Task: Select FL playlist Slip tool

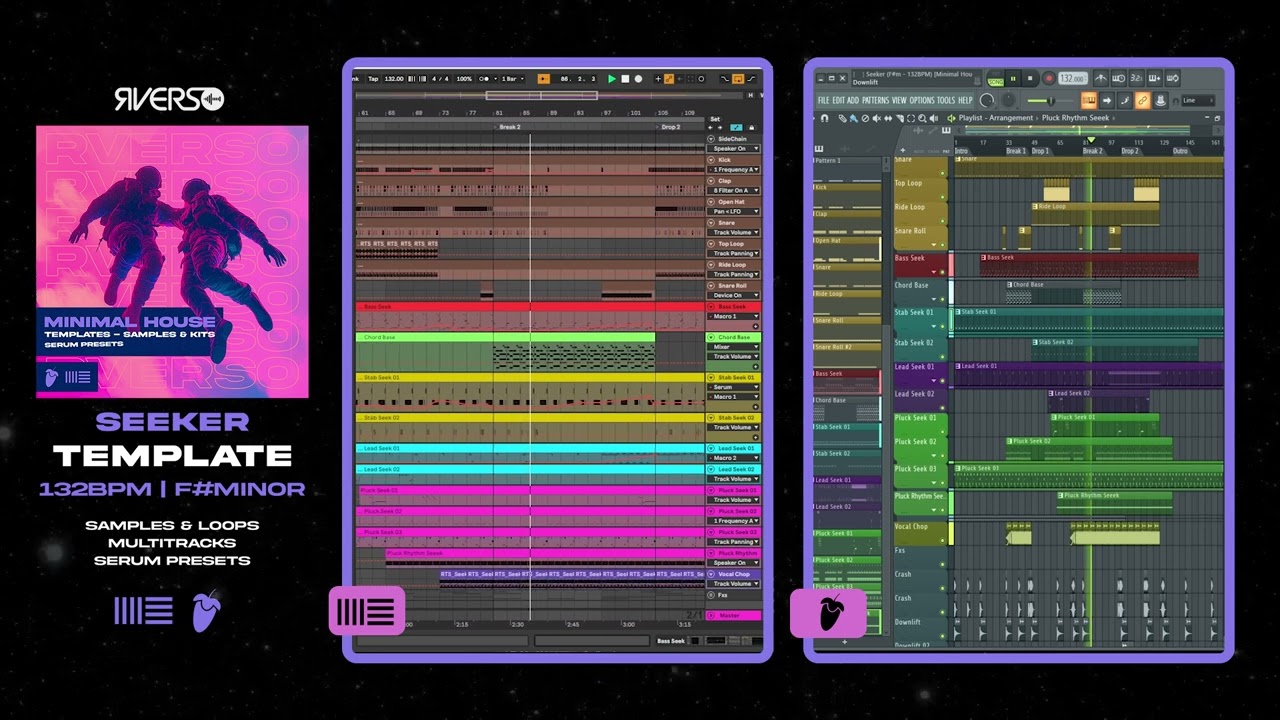Action: (x=888, y=118)
